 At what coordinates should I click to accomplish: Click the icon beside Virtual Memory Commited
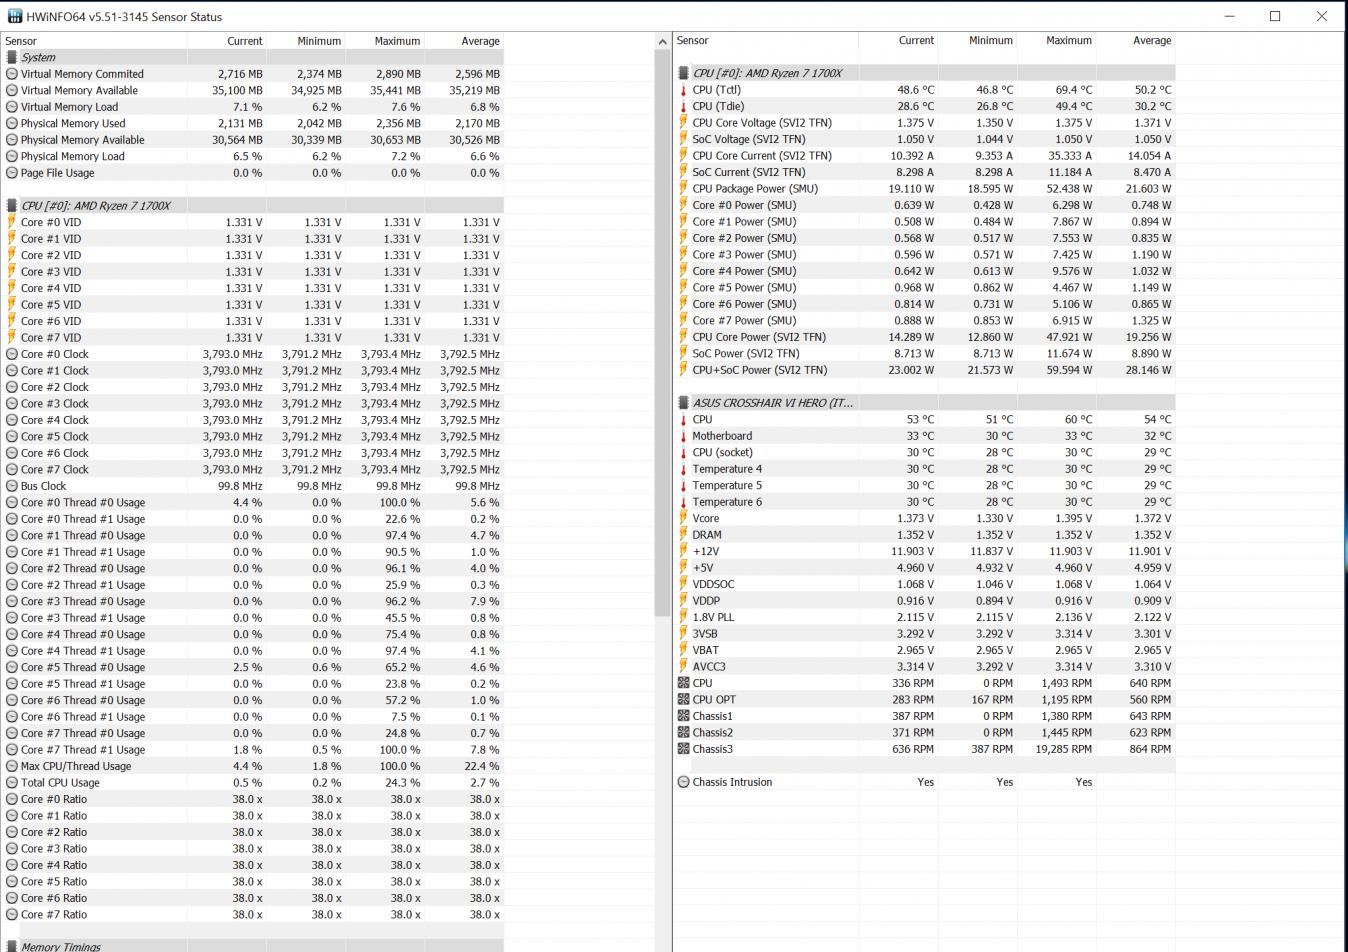12,74
